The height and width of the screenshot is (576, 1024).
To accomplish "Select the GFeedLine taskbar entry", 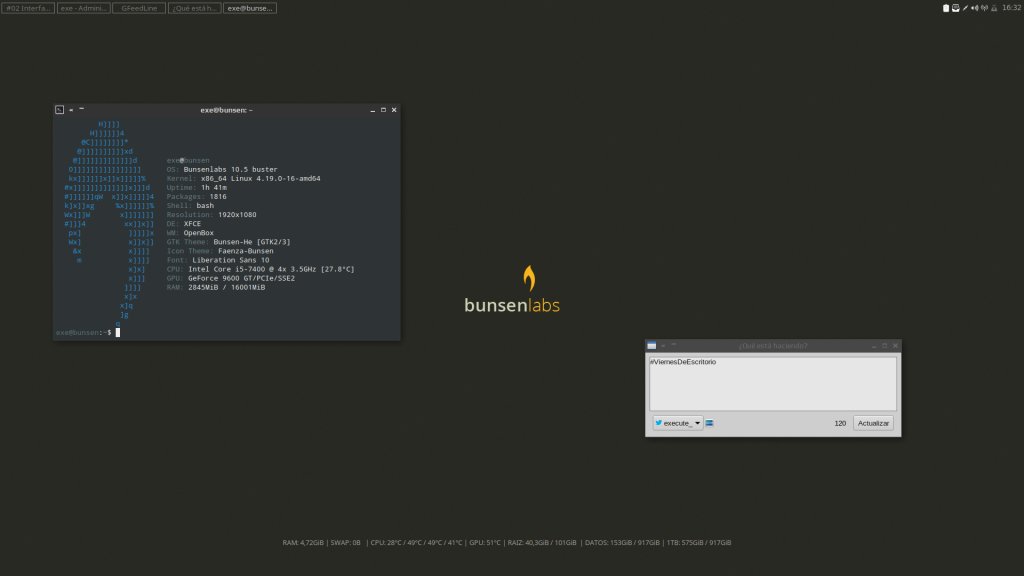I will coord(138,8).
